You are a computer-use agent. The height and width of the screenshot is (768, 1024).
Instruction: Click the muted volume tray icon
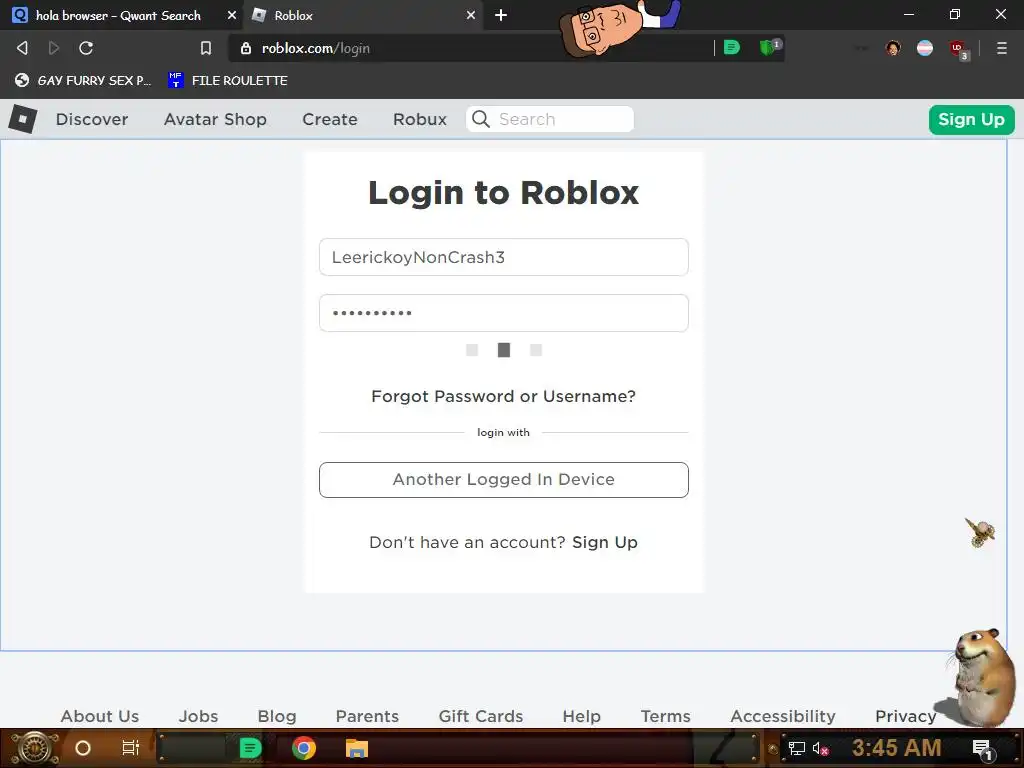coord(821,748)
